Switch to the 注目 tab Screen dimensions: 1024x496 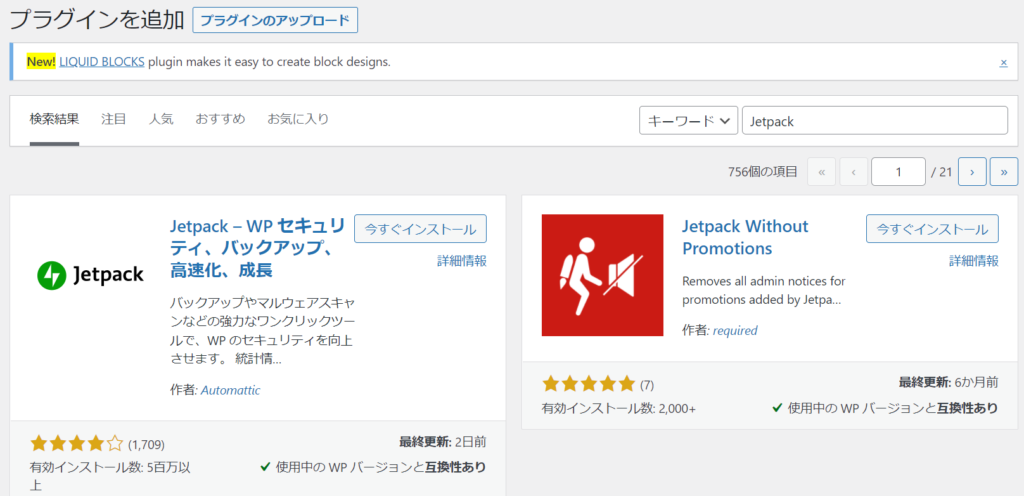114,119
